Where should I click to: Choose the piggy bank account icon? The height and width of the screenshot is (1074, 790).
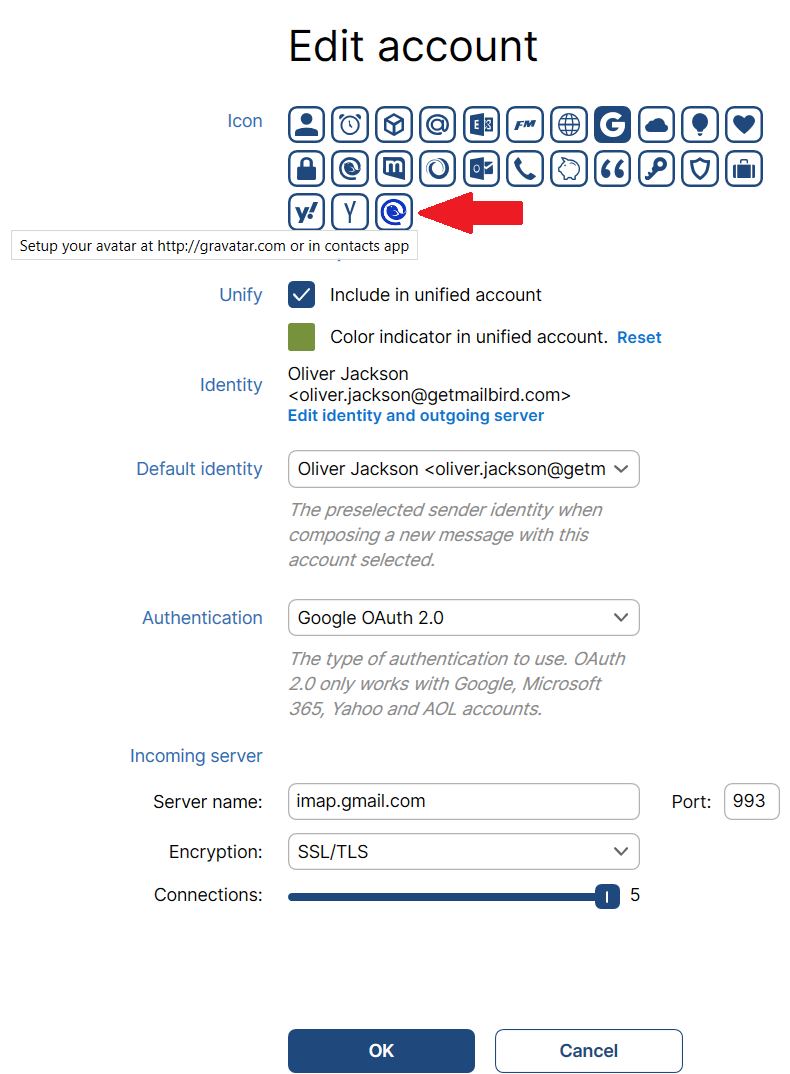click(x=568, y=168)
